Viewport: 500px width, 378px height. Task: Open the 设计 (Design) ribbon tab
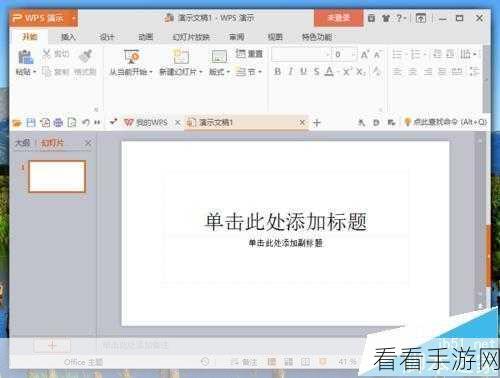(107, 37)
